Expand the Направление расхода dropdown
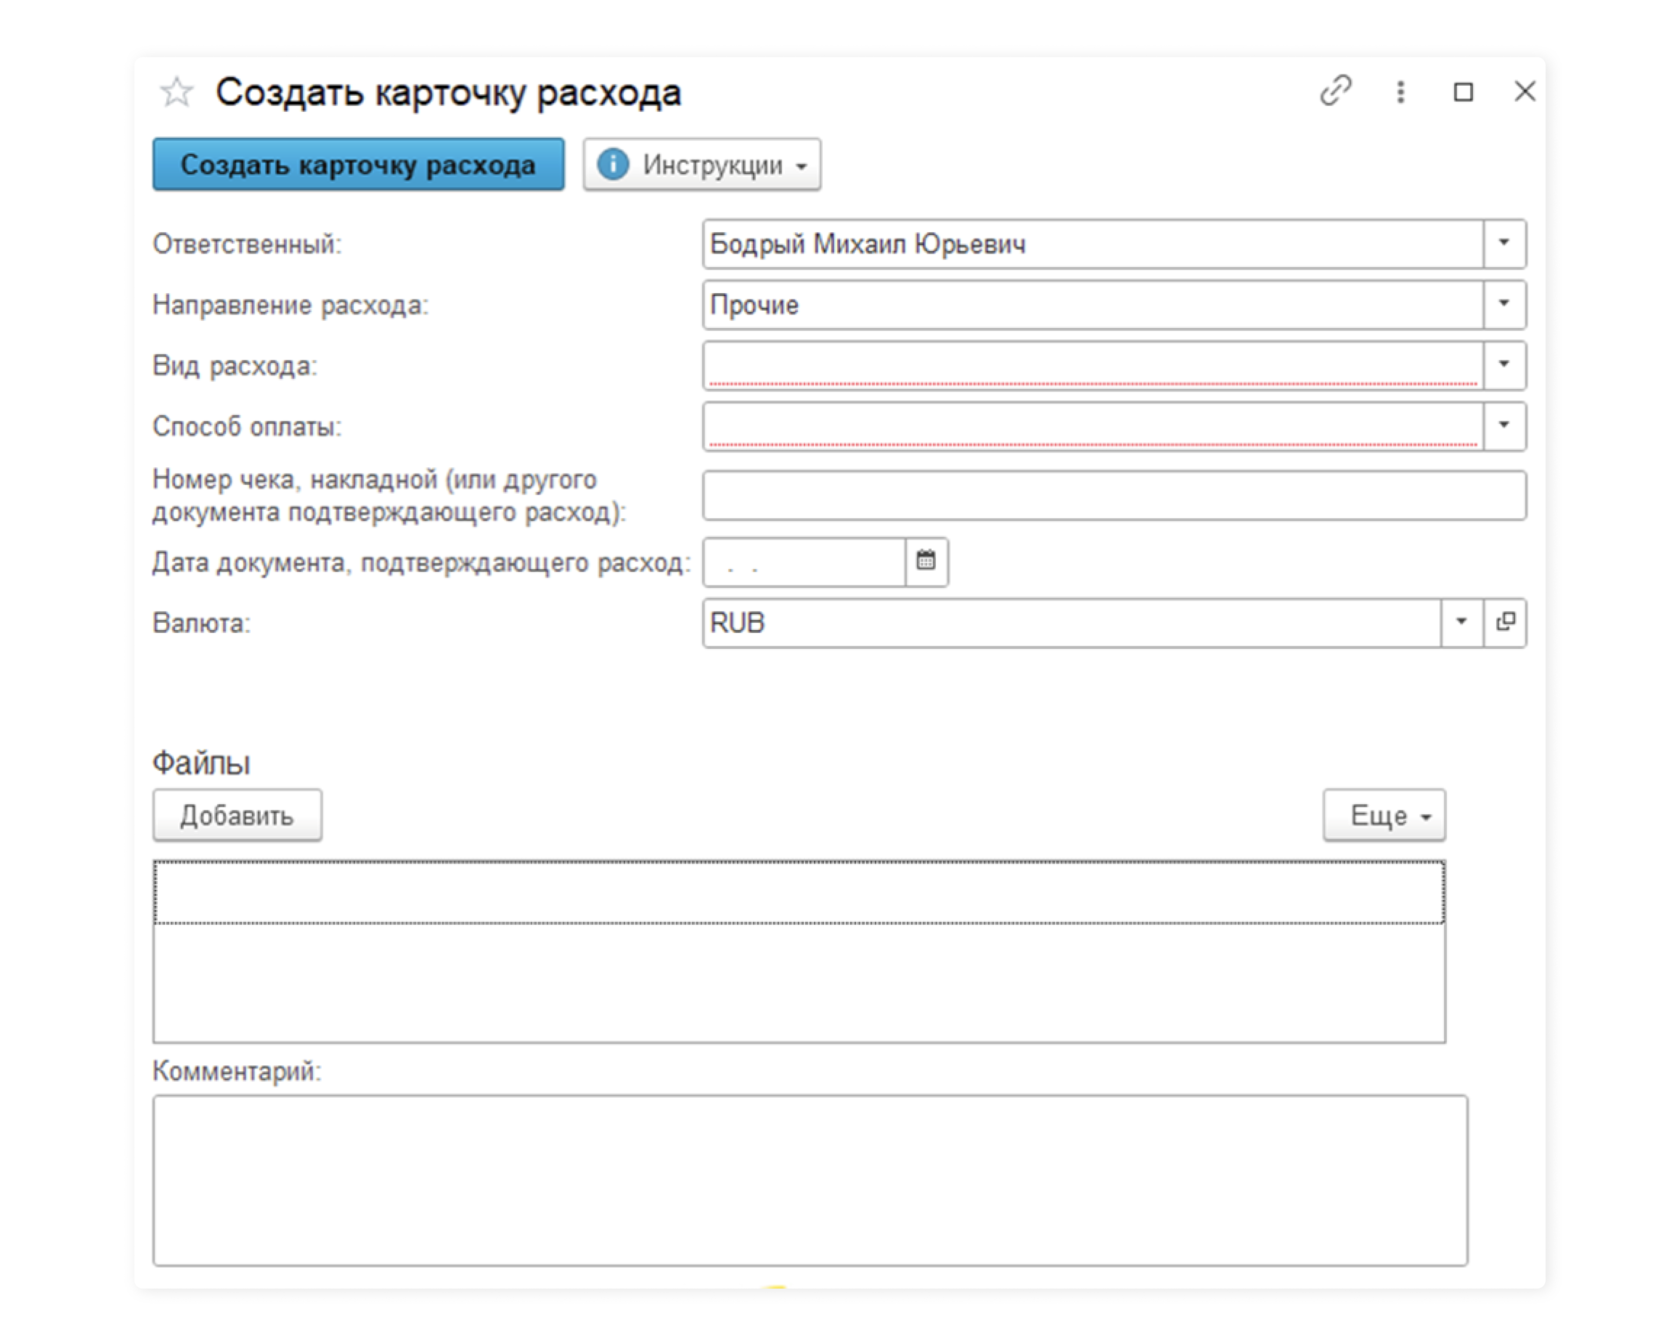 point(1503,304)
